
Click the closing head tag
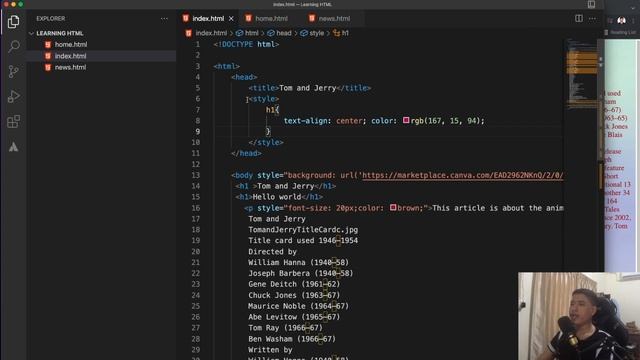click(x=246, y=153)
